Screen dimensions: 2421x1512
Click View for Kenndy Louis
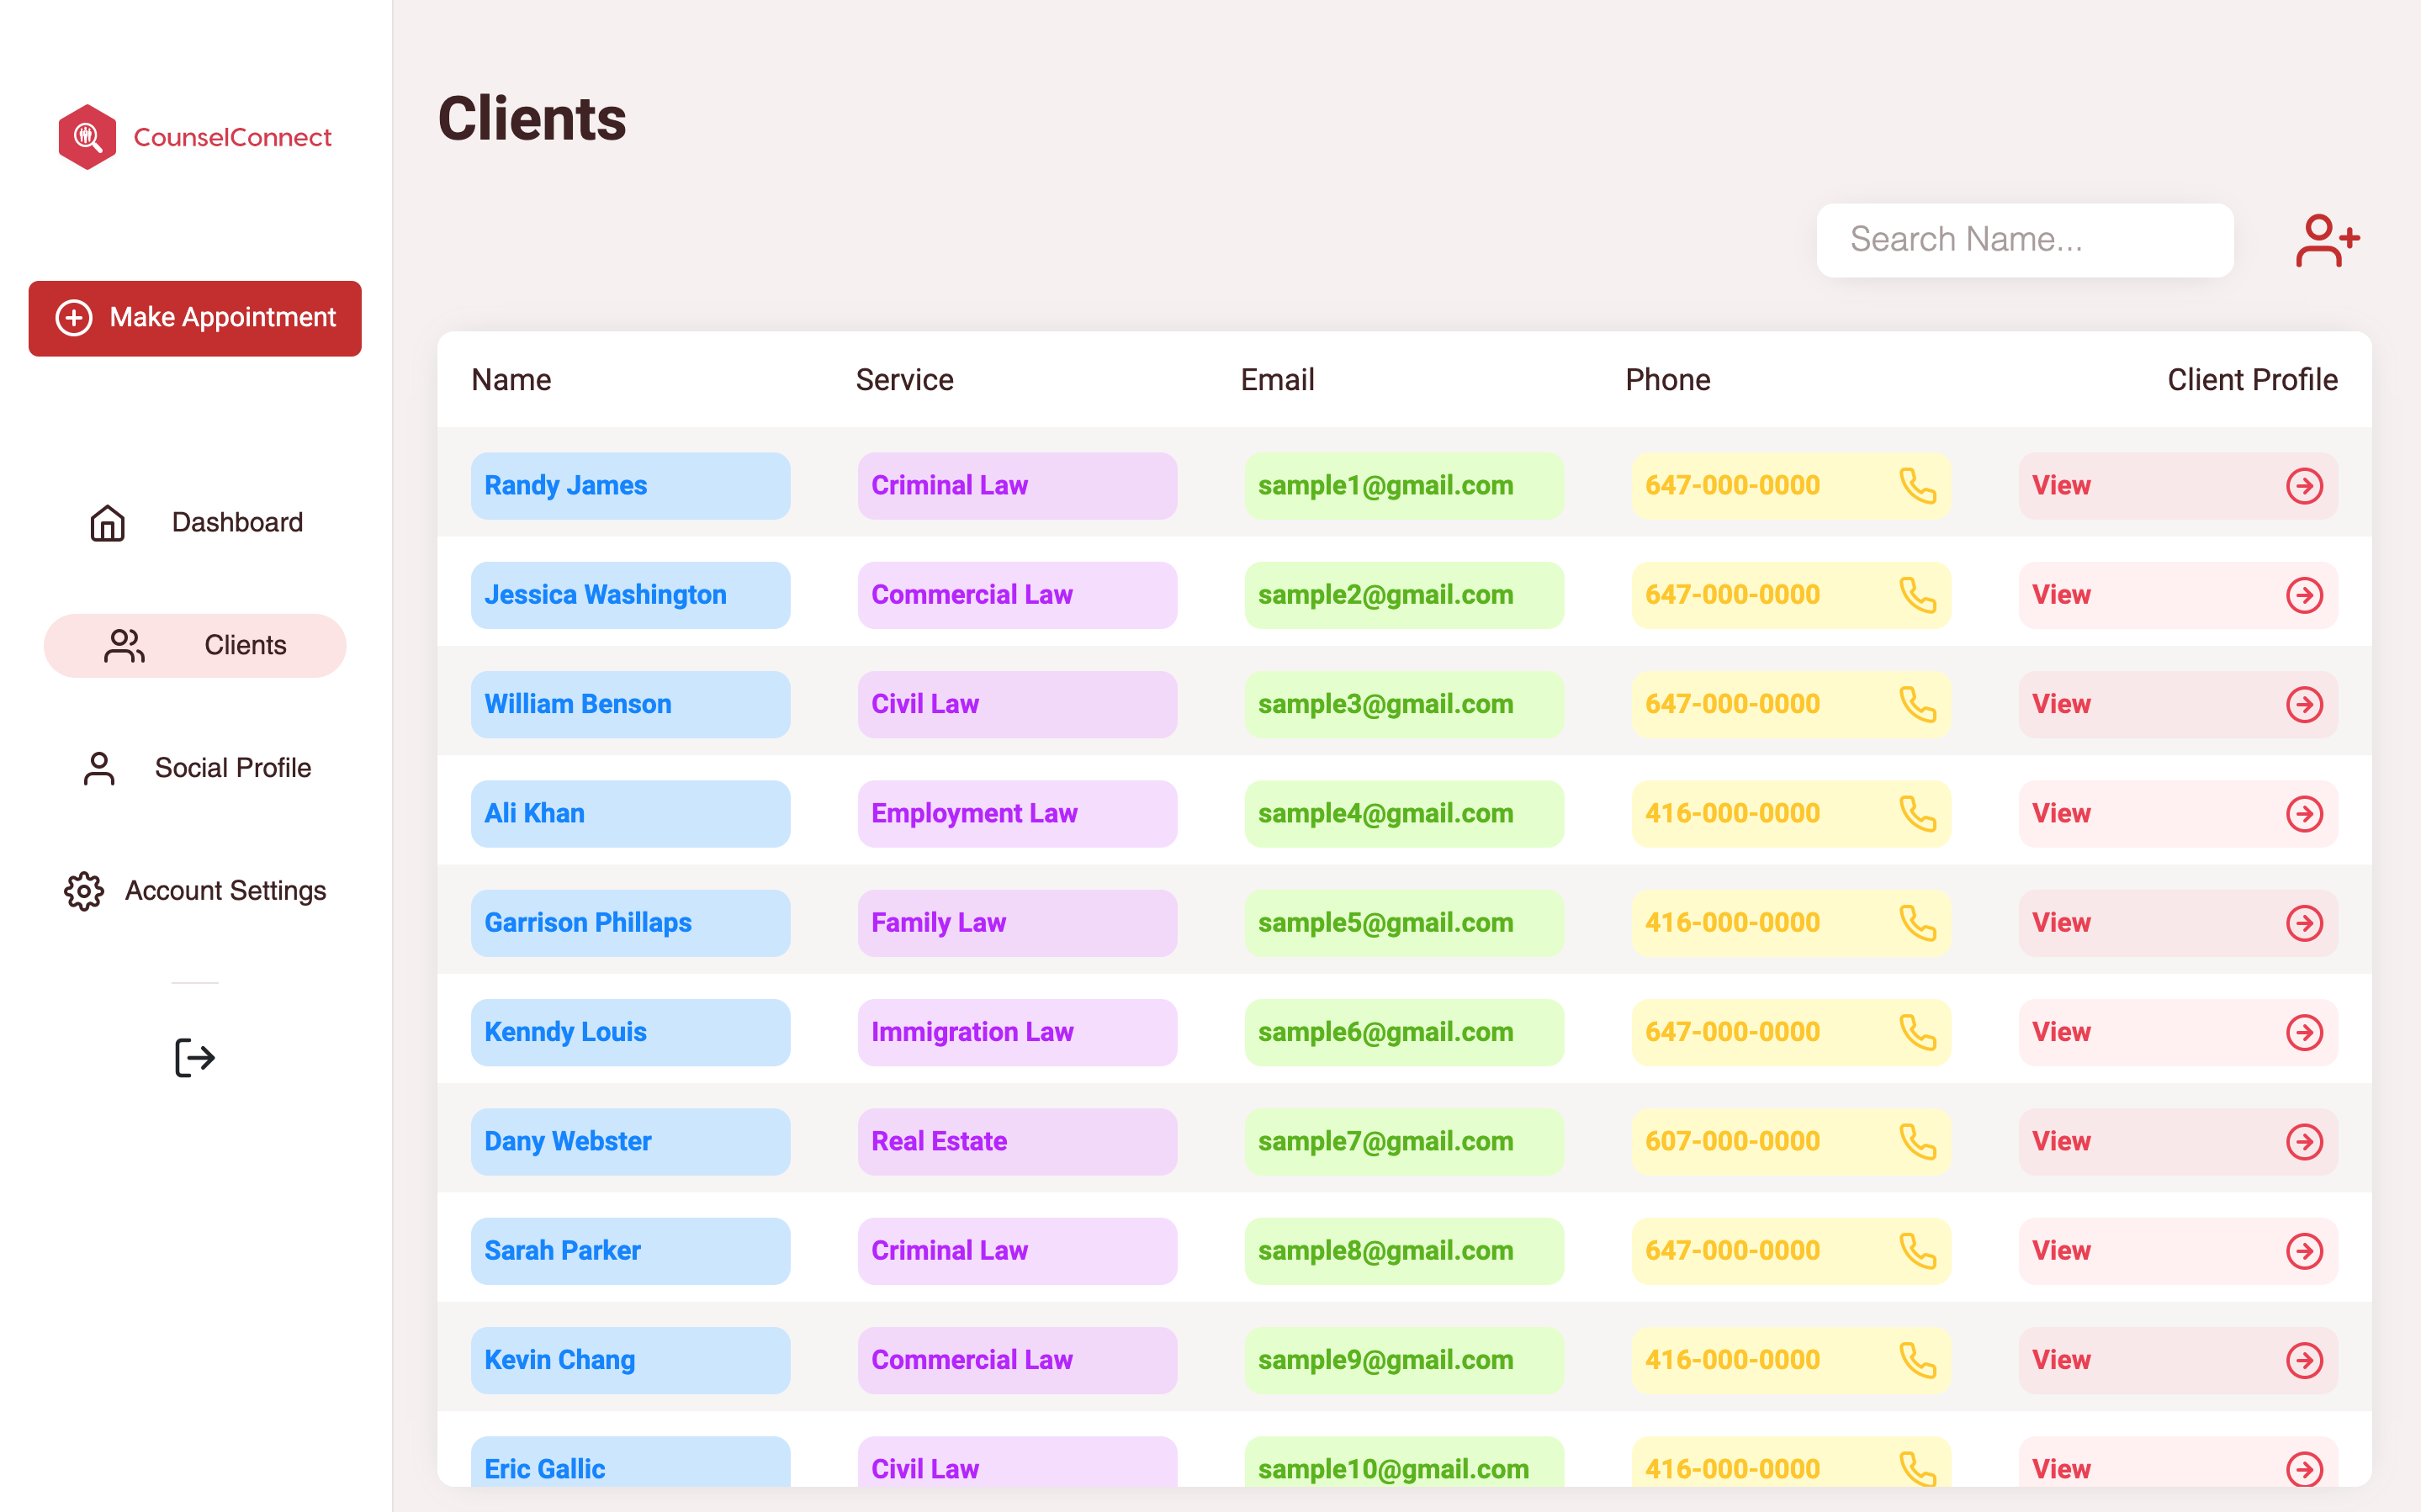point(2177,1032)
